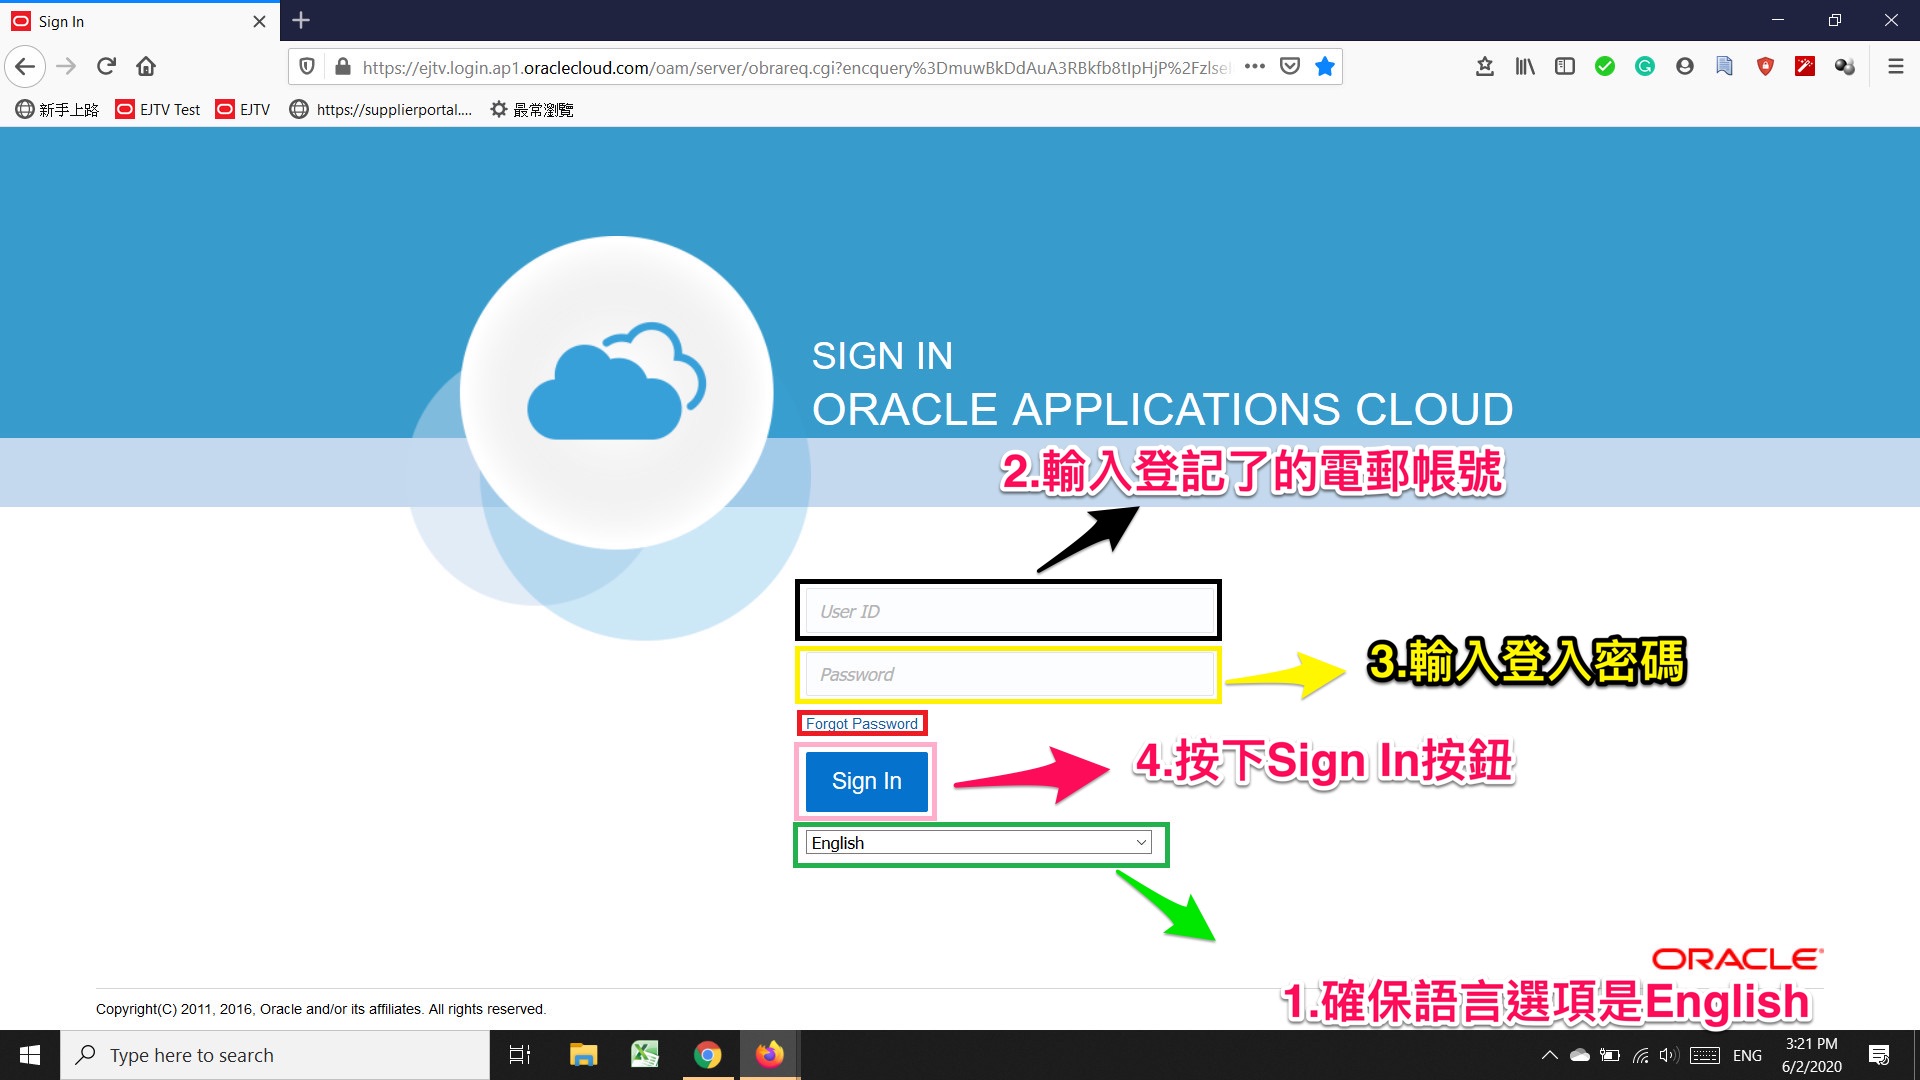Open the Library view icon

[1525, 67]
